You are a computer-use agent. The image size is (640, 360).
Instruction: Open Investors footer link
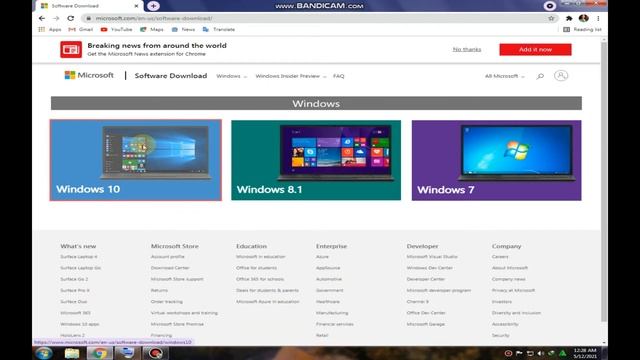click(502, 302)
